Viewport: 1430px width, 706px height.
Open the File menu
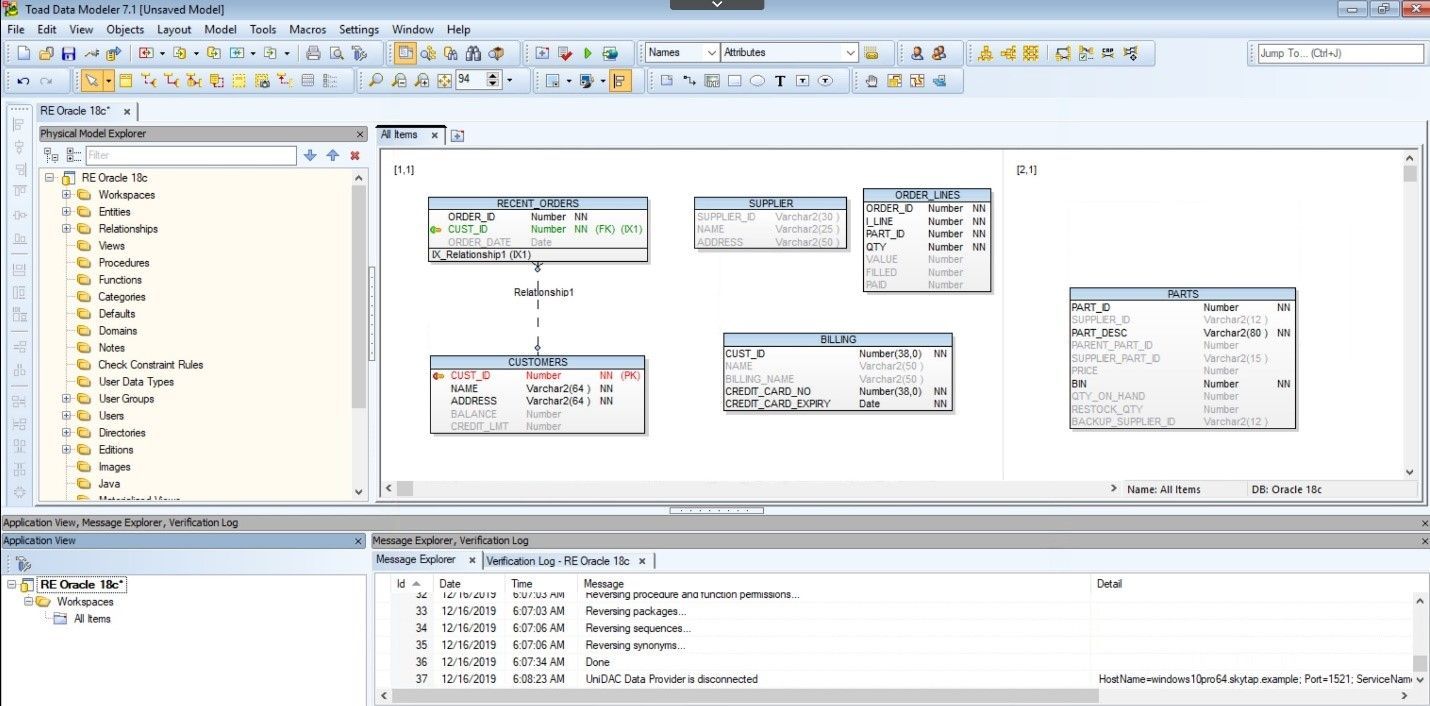click(x=16, y=30)
